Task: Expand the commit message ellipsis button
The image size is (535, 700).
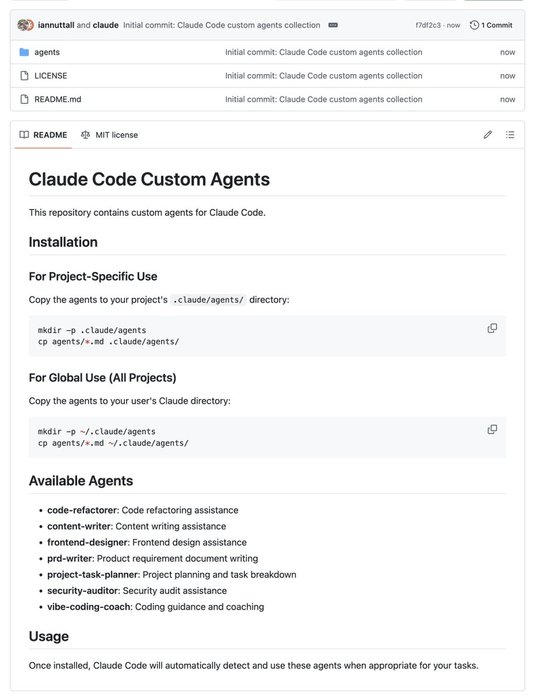Action: 333,25
